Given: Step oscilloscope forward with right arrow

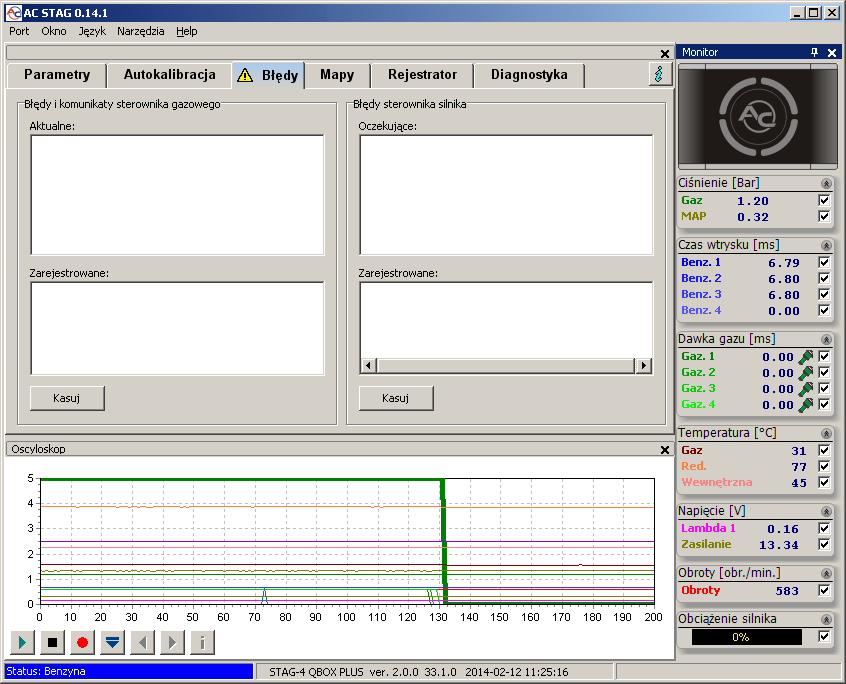Looking at the screenshot, I should [172, 642].
